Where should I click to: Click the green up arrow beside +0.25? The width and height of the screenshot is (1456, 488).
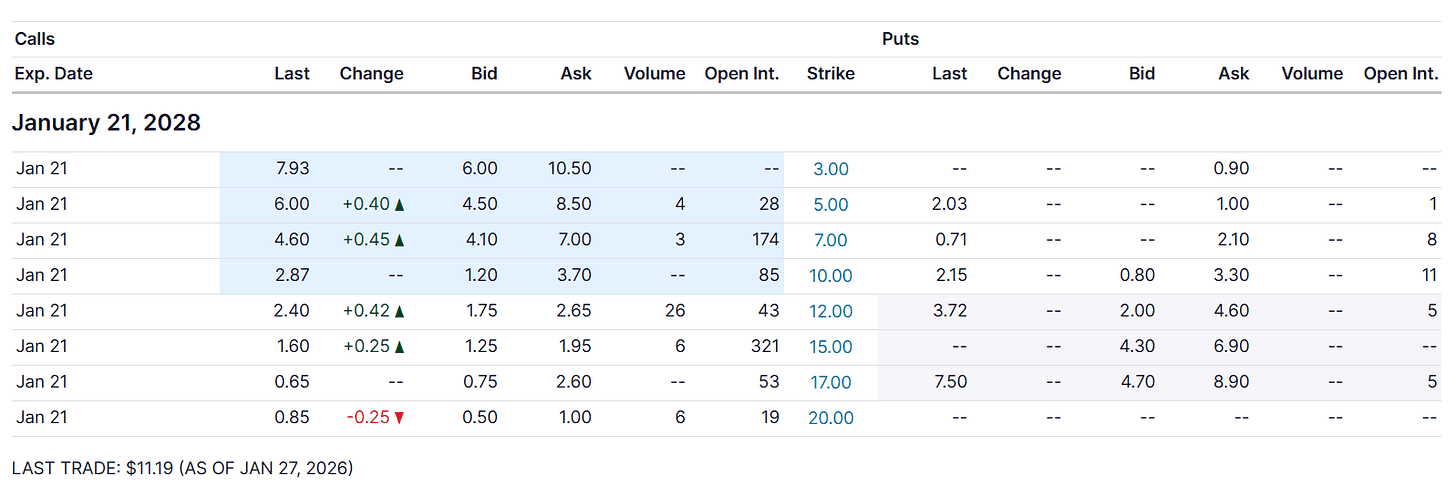tap(400, 347)
